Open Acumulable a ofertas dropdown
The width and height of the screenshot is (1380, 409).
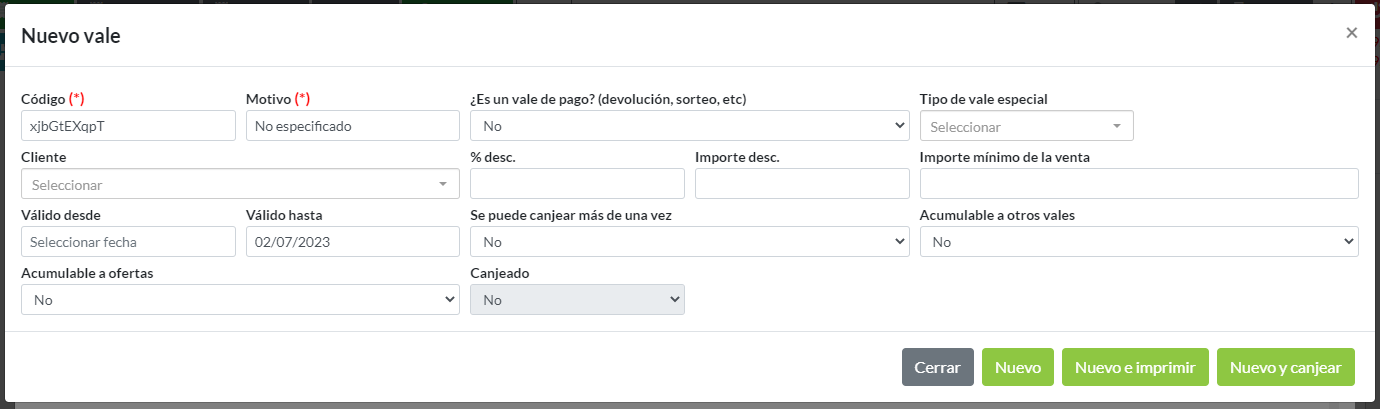240,300
